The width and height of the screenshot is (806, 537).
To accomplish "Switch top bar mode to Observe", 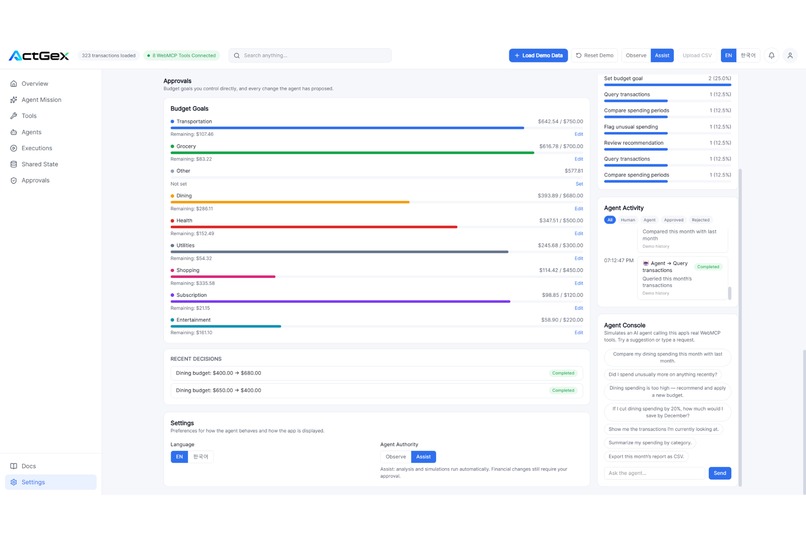I will (636, 55).
